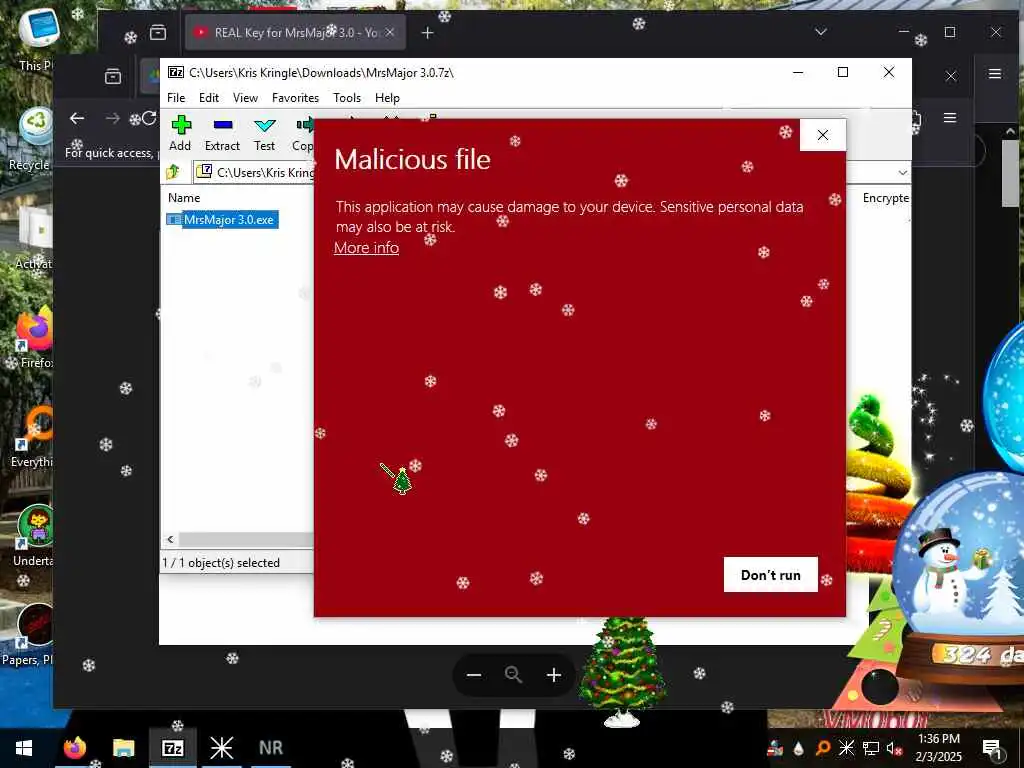Click the 7-Zip Add toolbar icon
Screen dimensions: 1024x768
(x=180, y=133)
